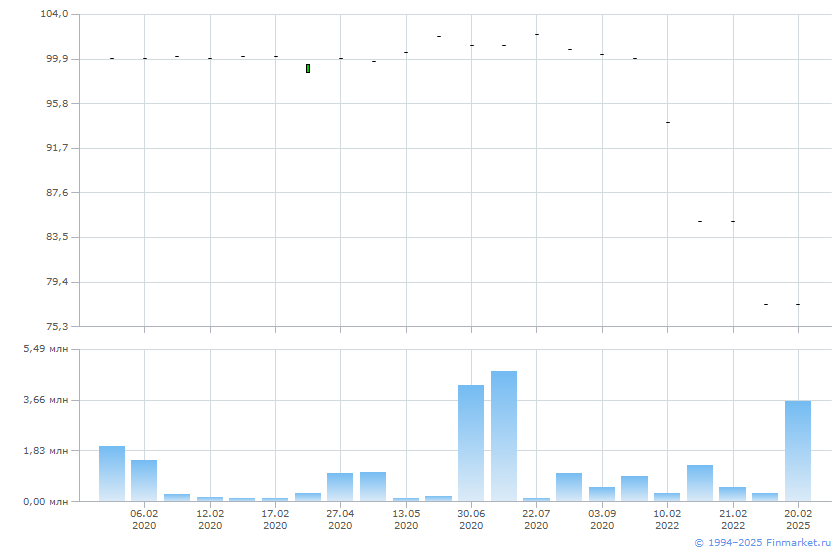This screenshot has width=840, height=550.
Task: Click the 21.02 2022 date label
Action: (x=733, y=519)
